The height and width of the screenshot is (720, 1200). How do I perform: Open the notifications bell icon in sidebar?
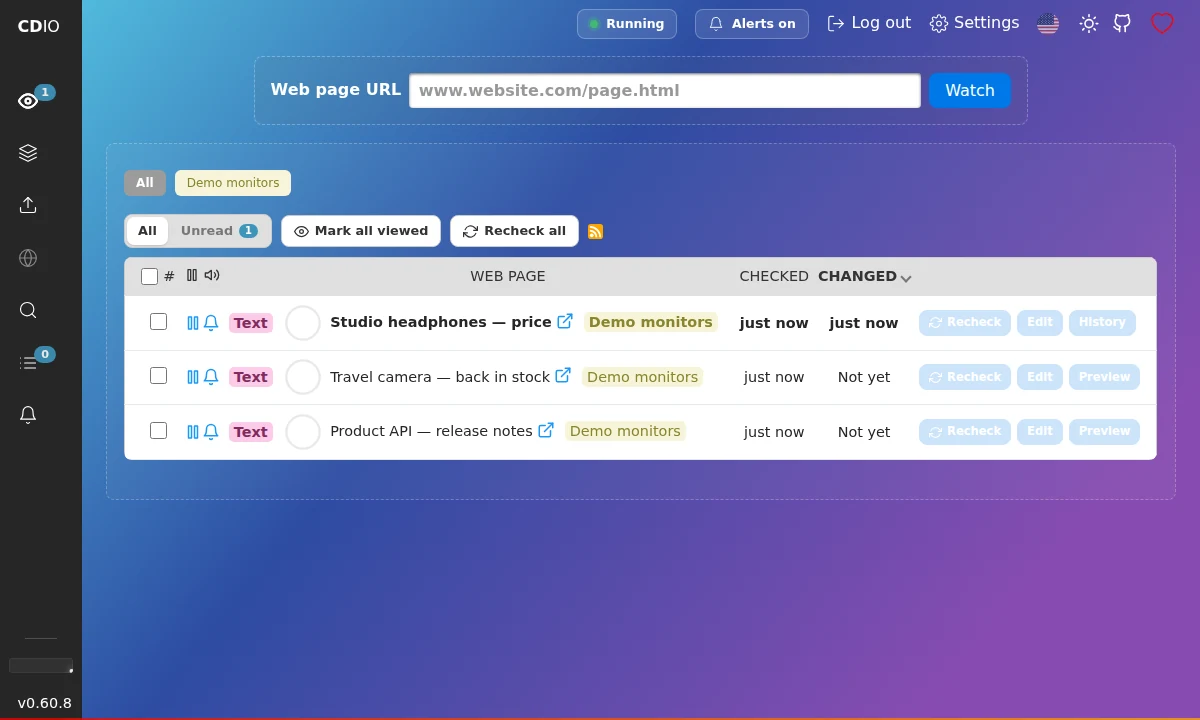point(28,414)
